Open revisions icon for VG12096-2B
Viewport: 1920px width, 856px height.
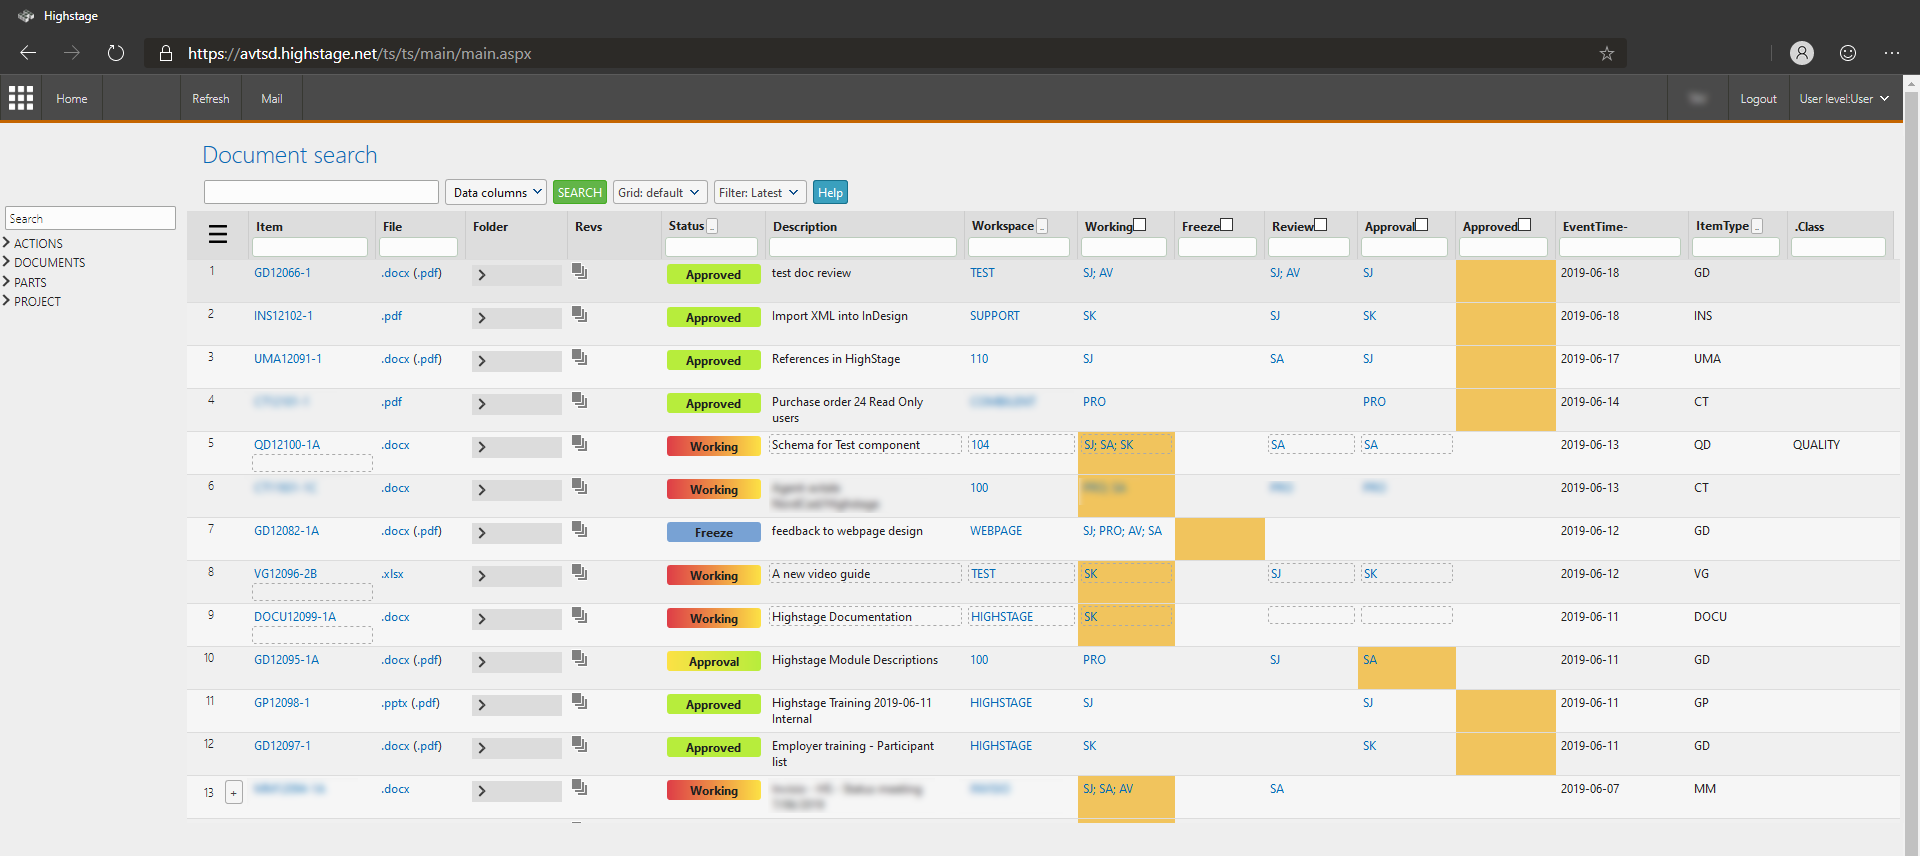click(x=579, y=572)
